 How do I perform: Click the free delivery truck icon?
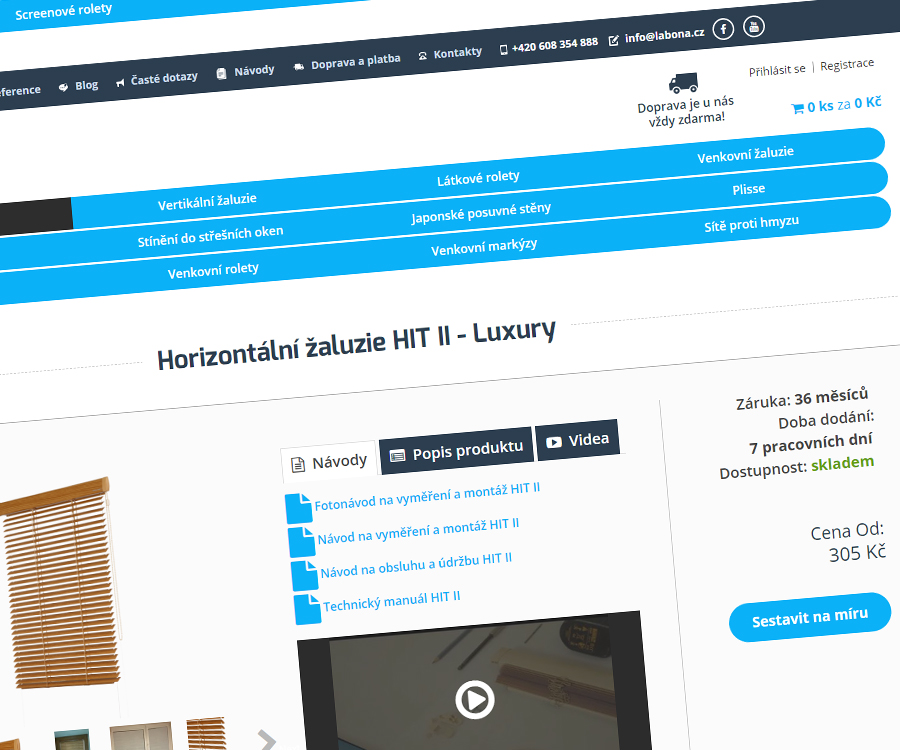pyautogui.click(x=683, y=83)
